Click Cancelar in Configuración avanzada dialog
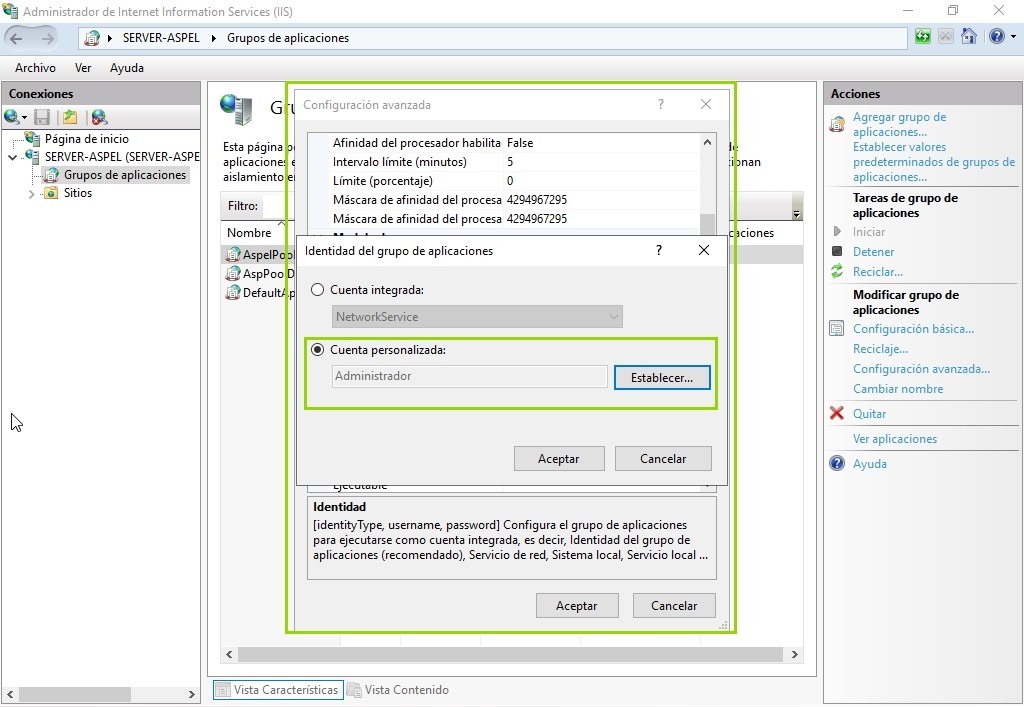The image size is (1024, 707). [x=674, y=605]
